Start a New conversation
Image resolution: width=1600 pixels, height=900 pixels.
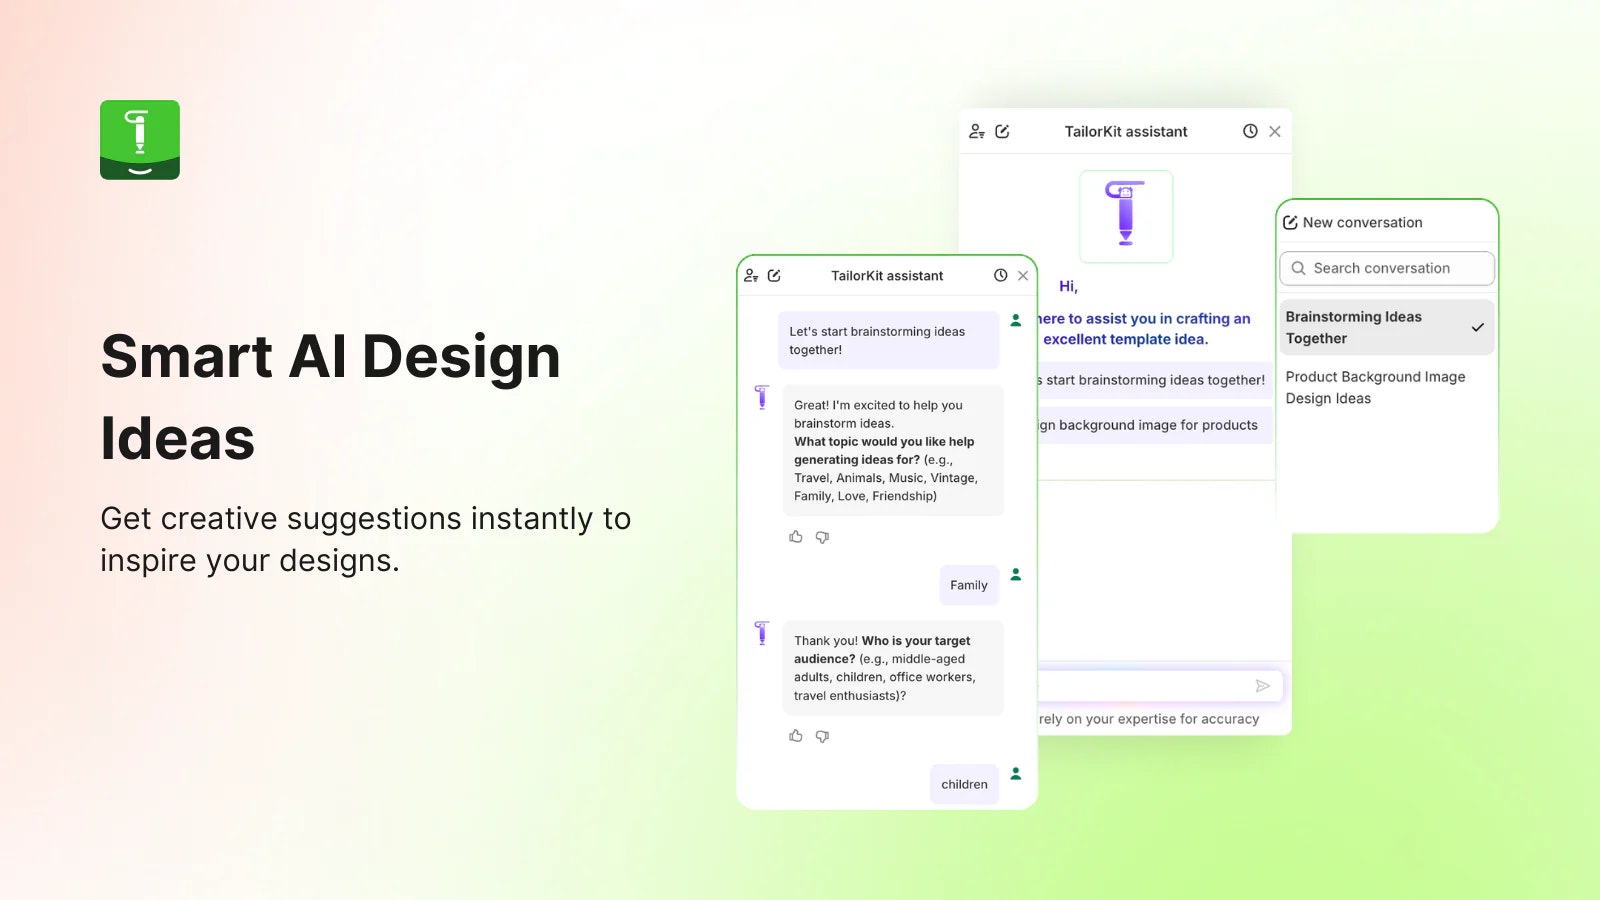click(x=1353, y=223)
